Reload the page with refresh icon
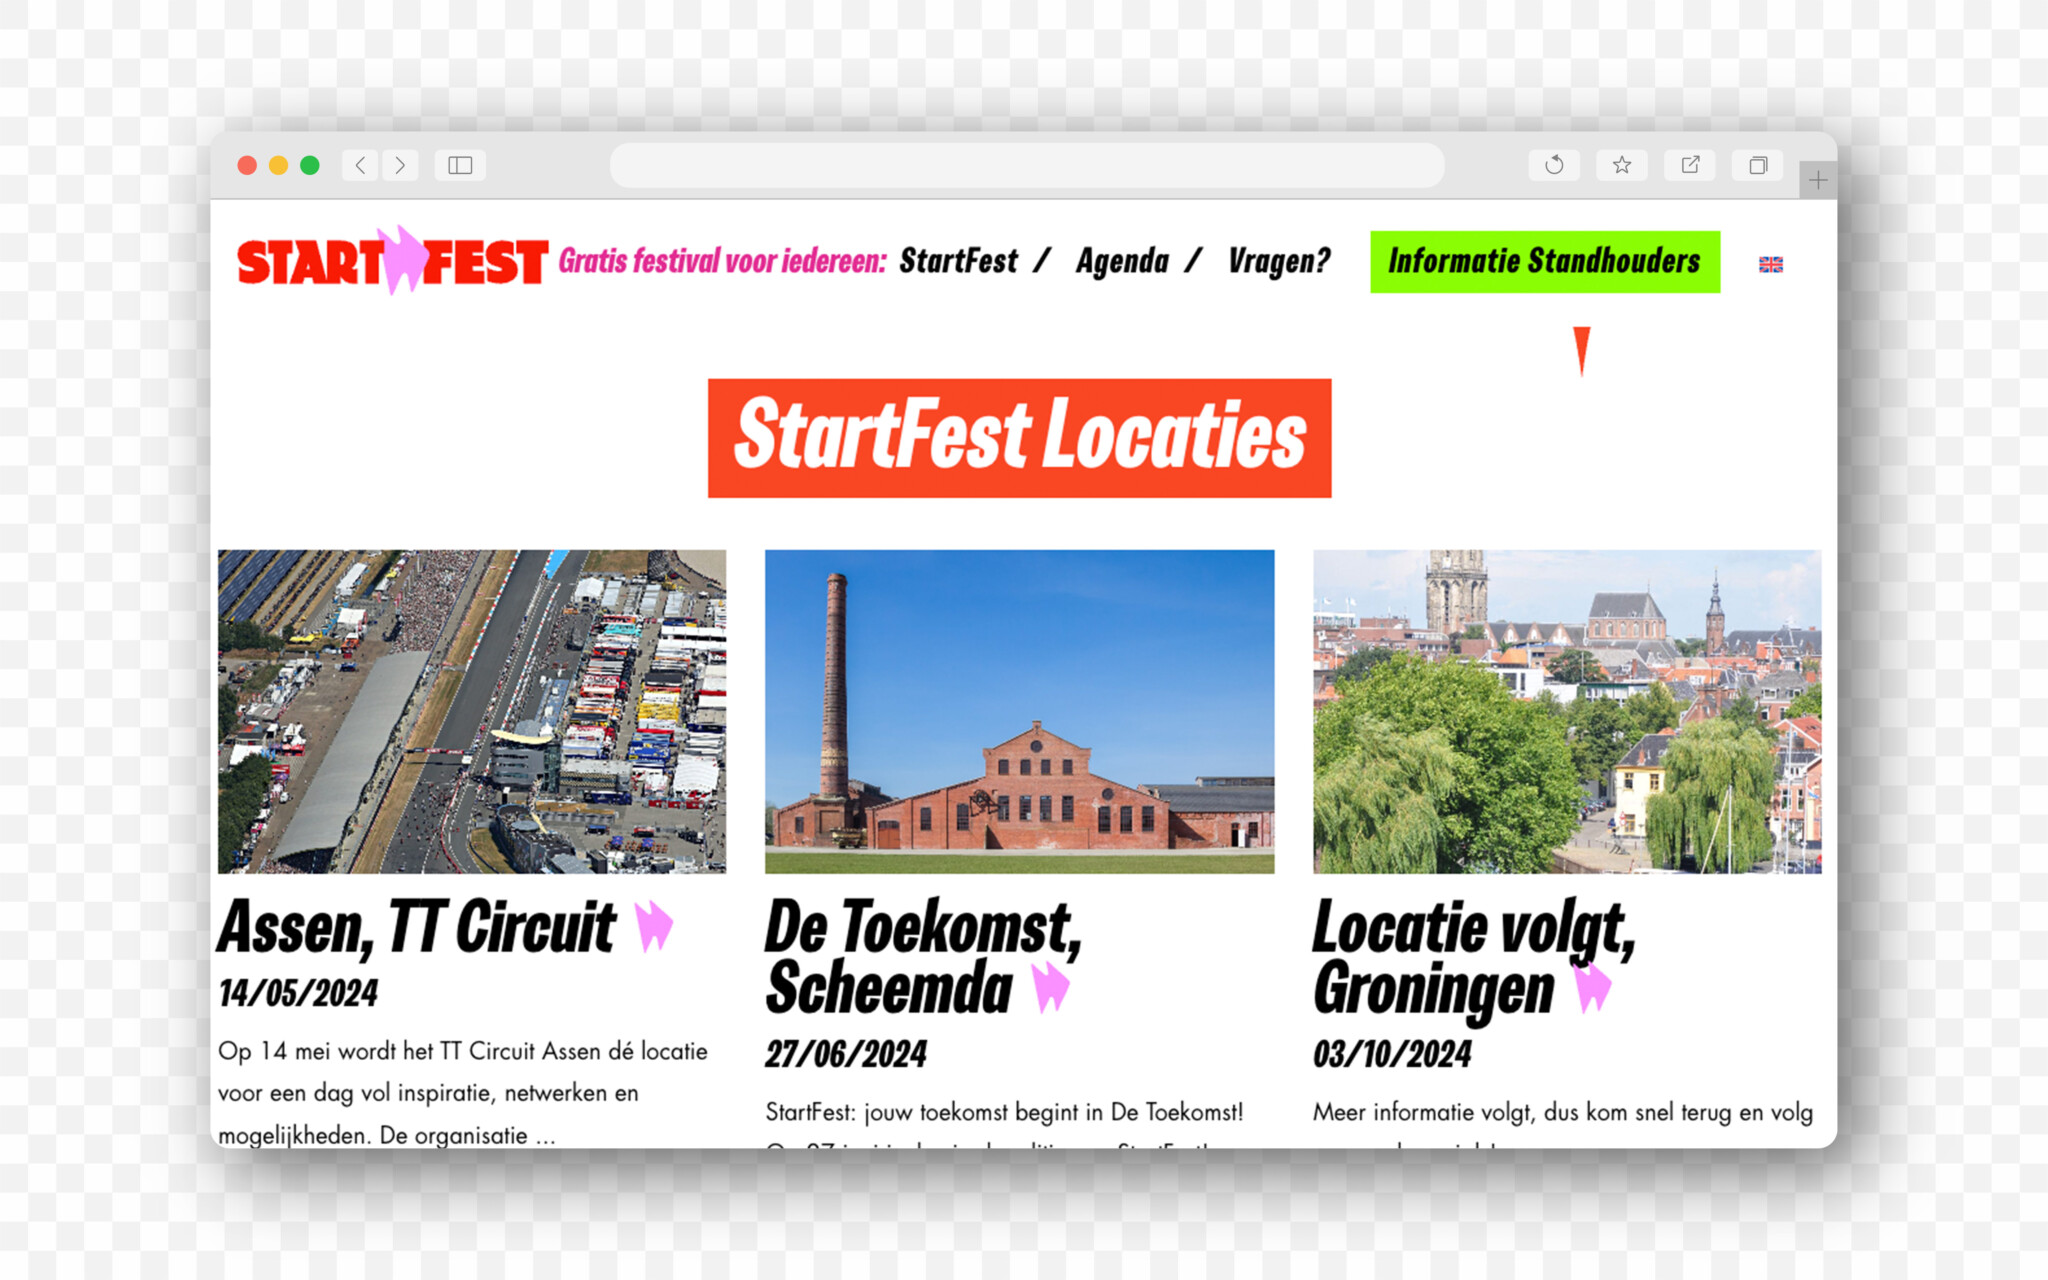Screen dimensions: 2048x1280 (x=1553, y=165)
